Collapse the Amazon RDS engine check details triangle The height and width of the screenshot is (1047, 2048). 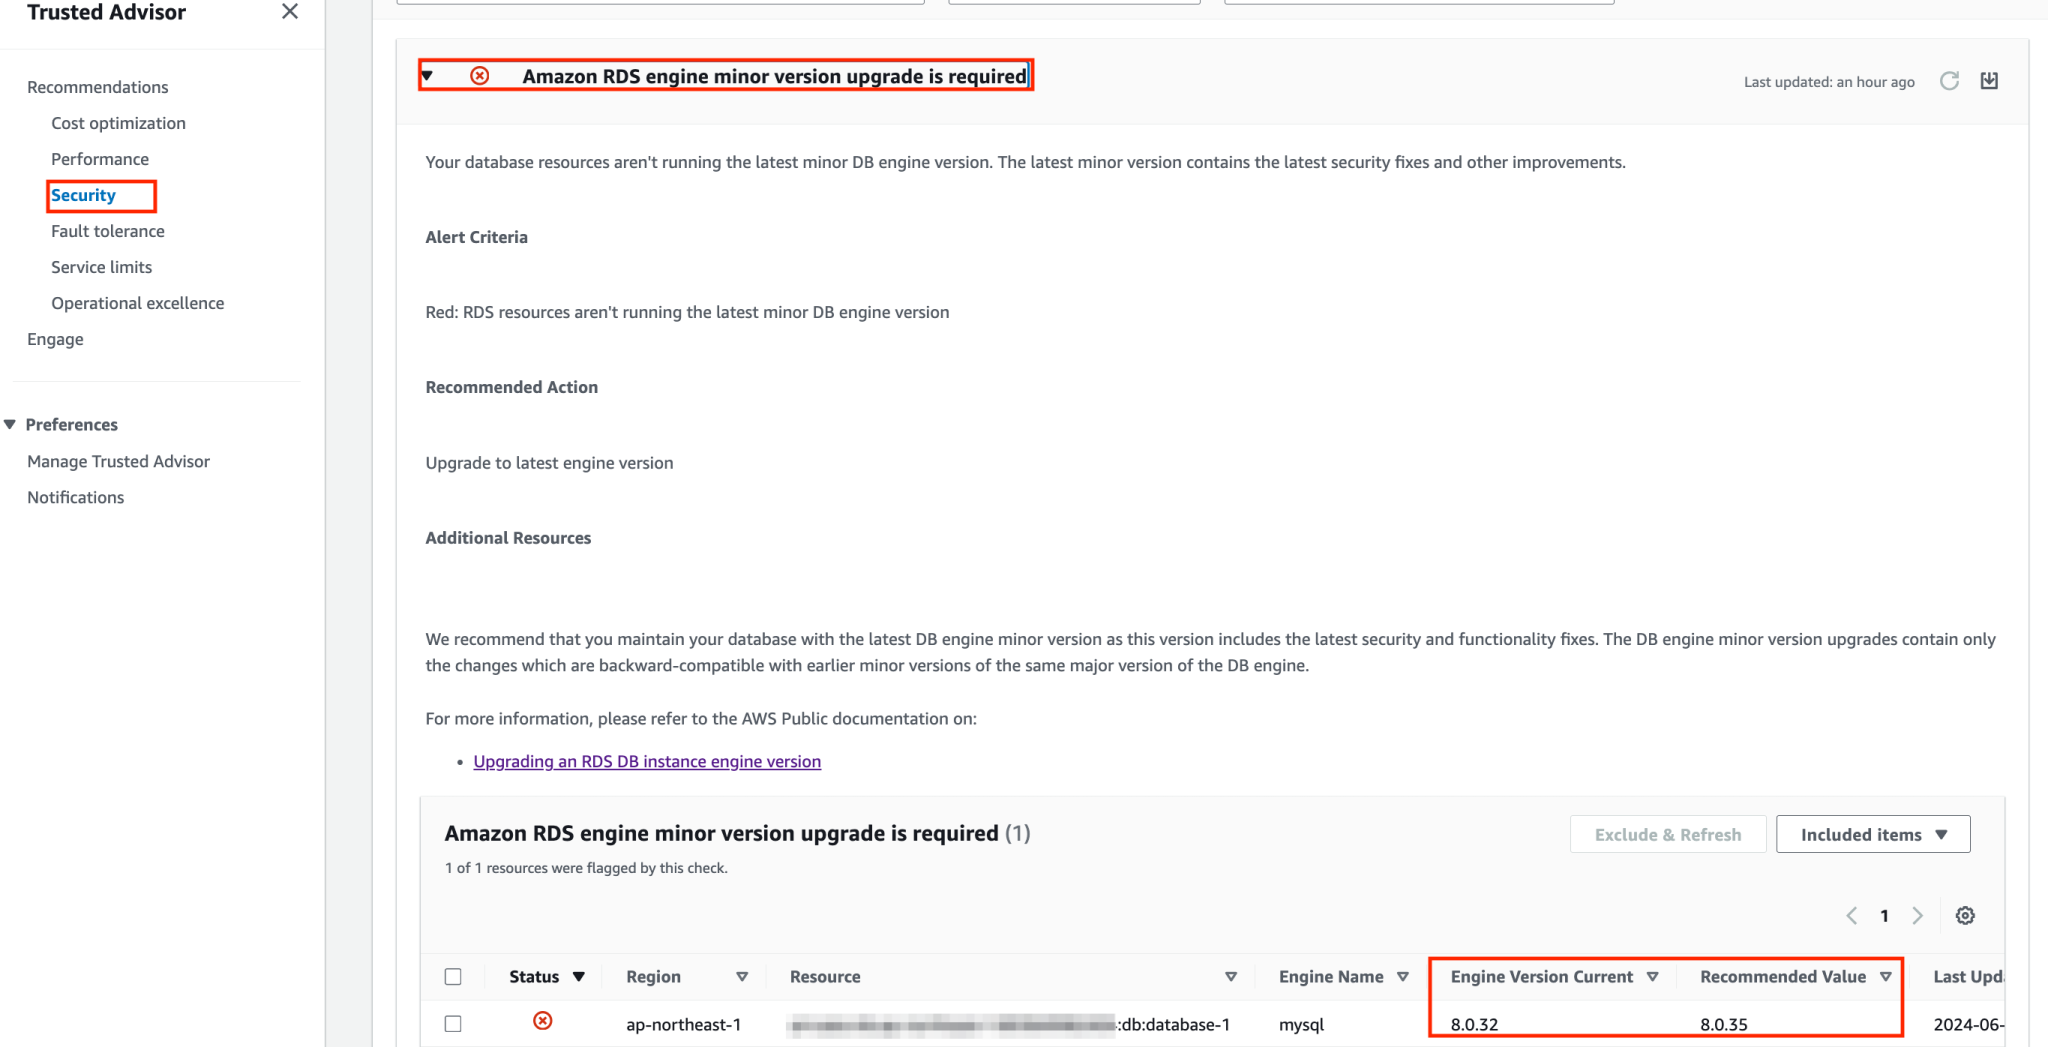(427, 75)
